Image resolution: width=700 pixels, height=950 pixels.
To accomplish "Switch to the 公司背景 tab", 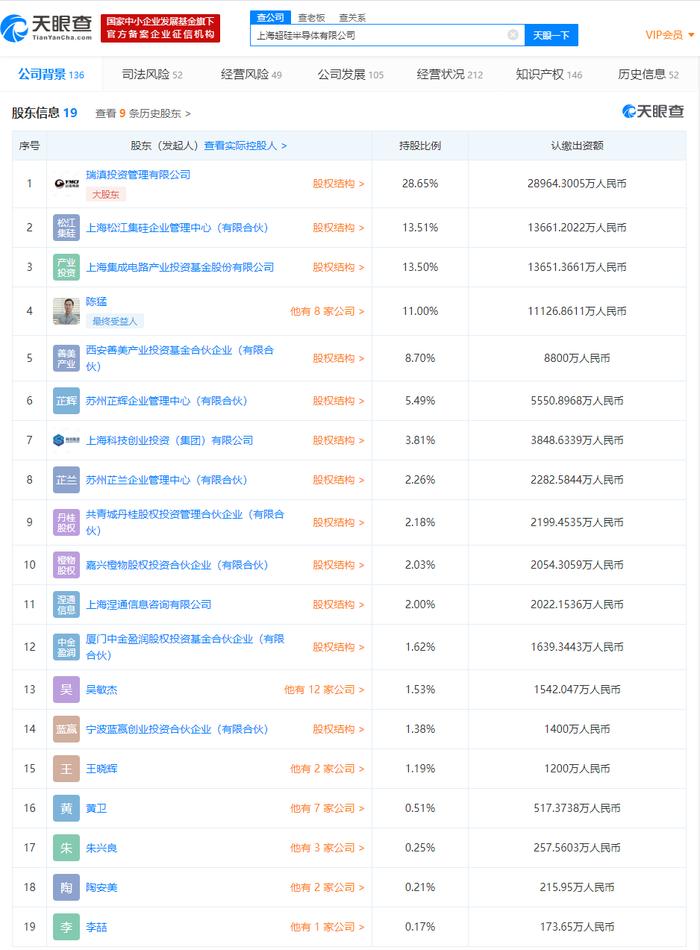I will point(51,75).
